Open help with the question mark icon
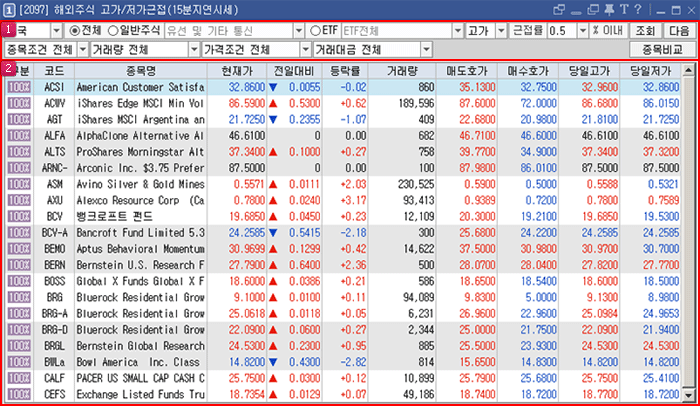Screen dimensions: 700x406 tap(638, 9)
